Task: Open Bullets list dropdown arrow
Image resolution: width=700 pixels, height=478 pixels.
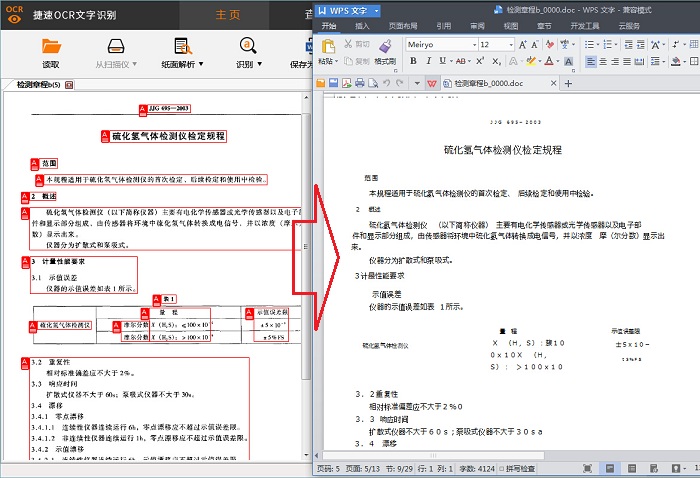Action: coord(598,45)
